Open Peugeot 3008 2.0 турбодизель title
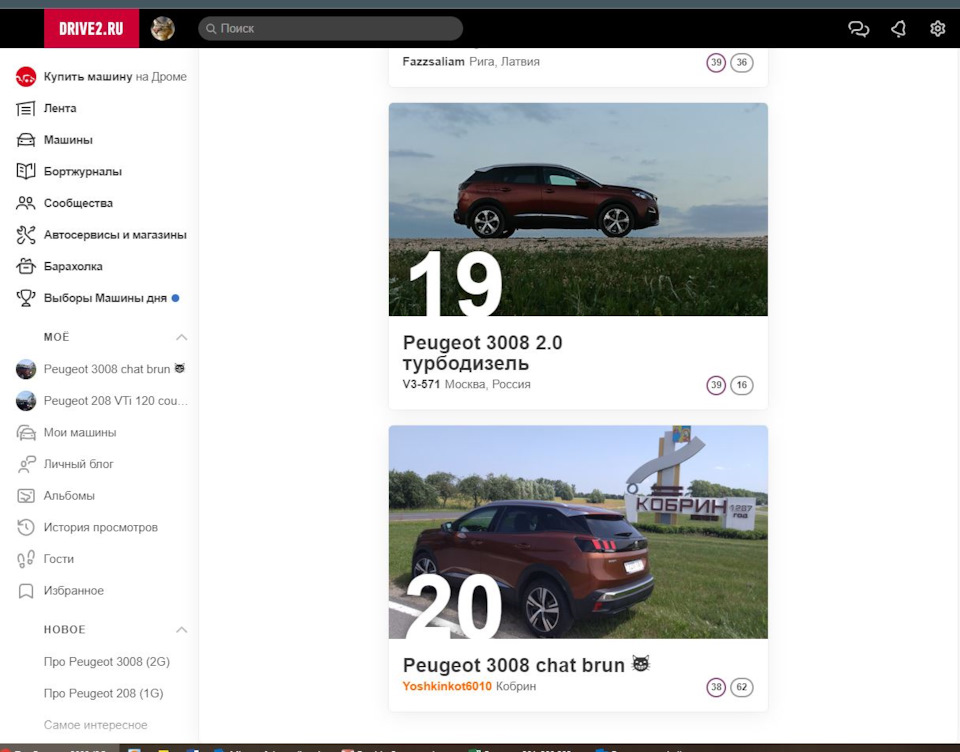The height and width of the screenshot is (752, 960). [x=482, y=353]
